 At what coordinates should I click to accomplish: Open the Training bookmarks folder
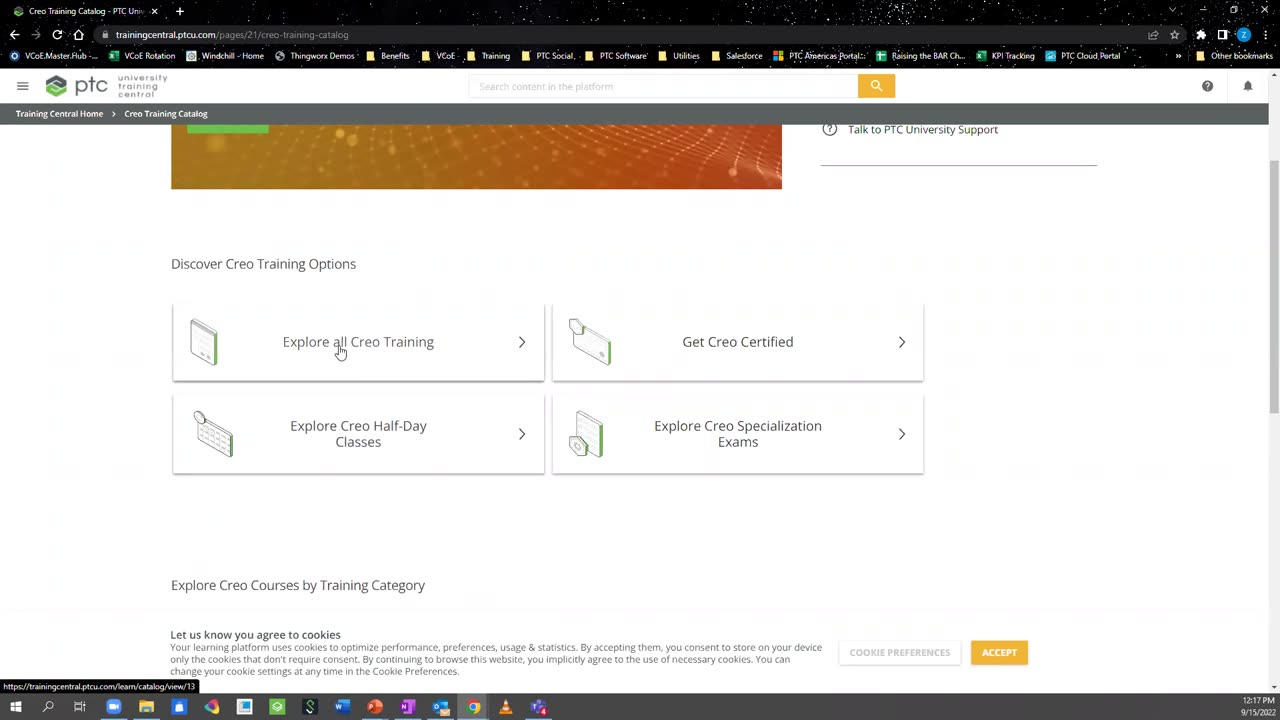(x=489, y=56)
